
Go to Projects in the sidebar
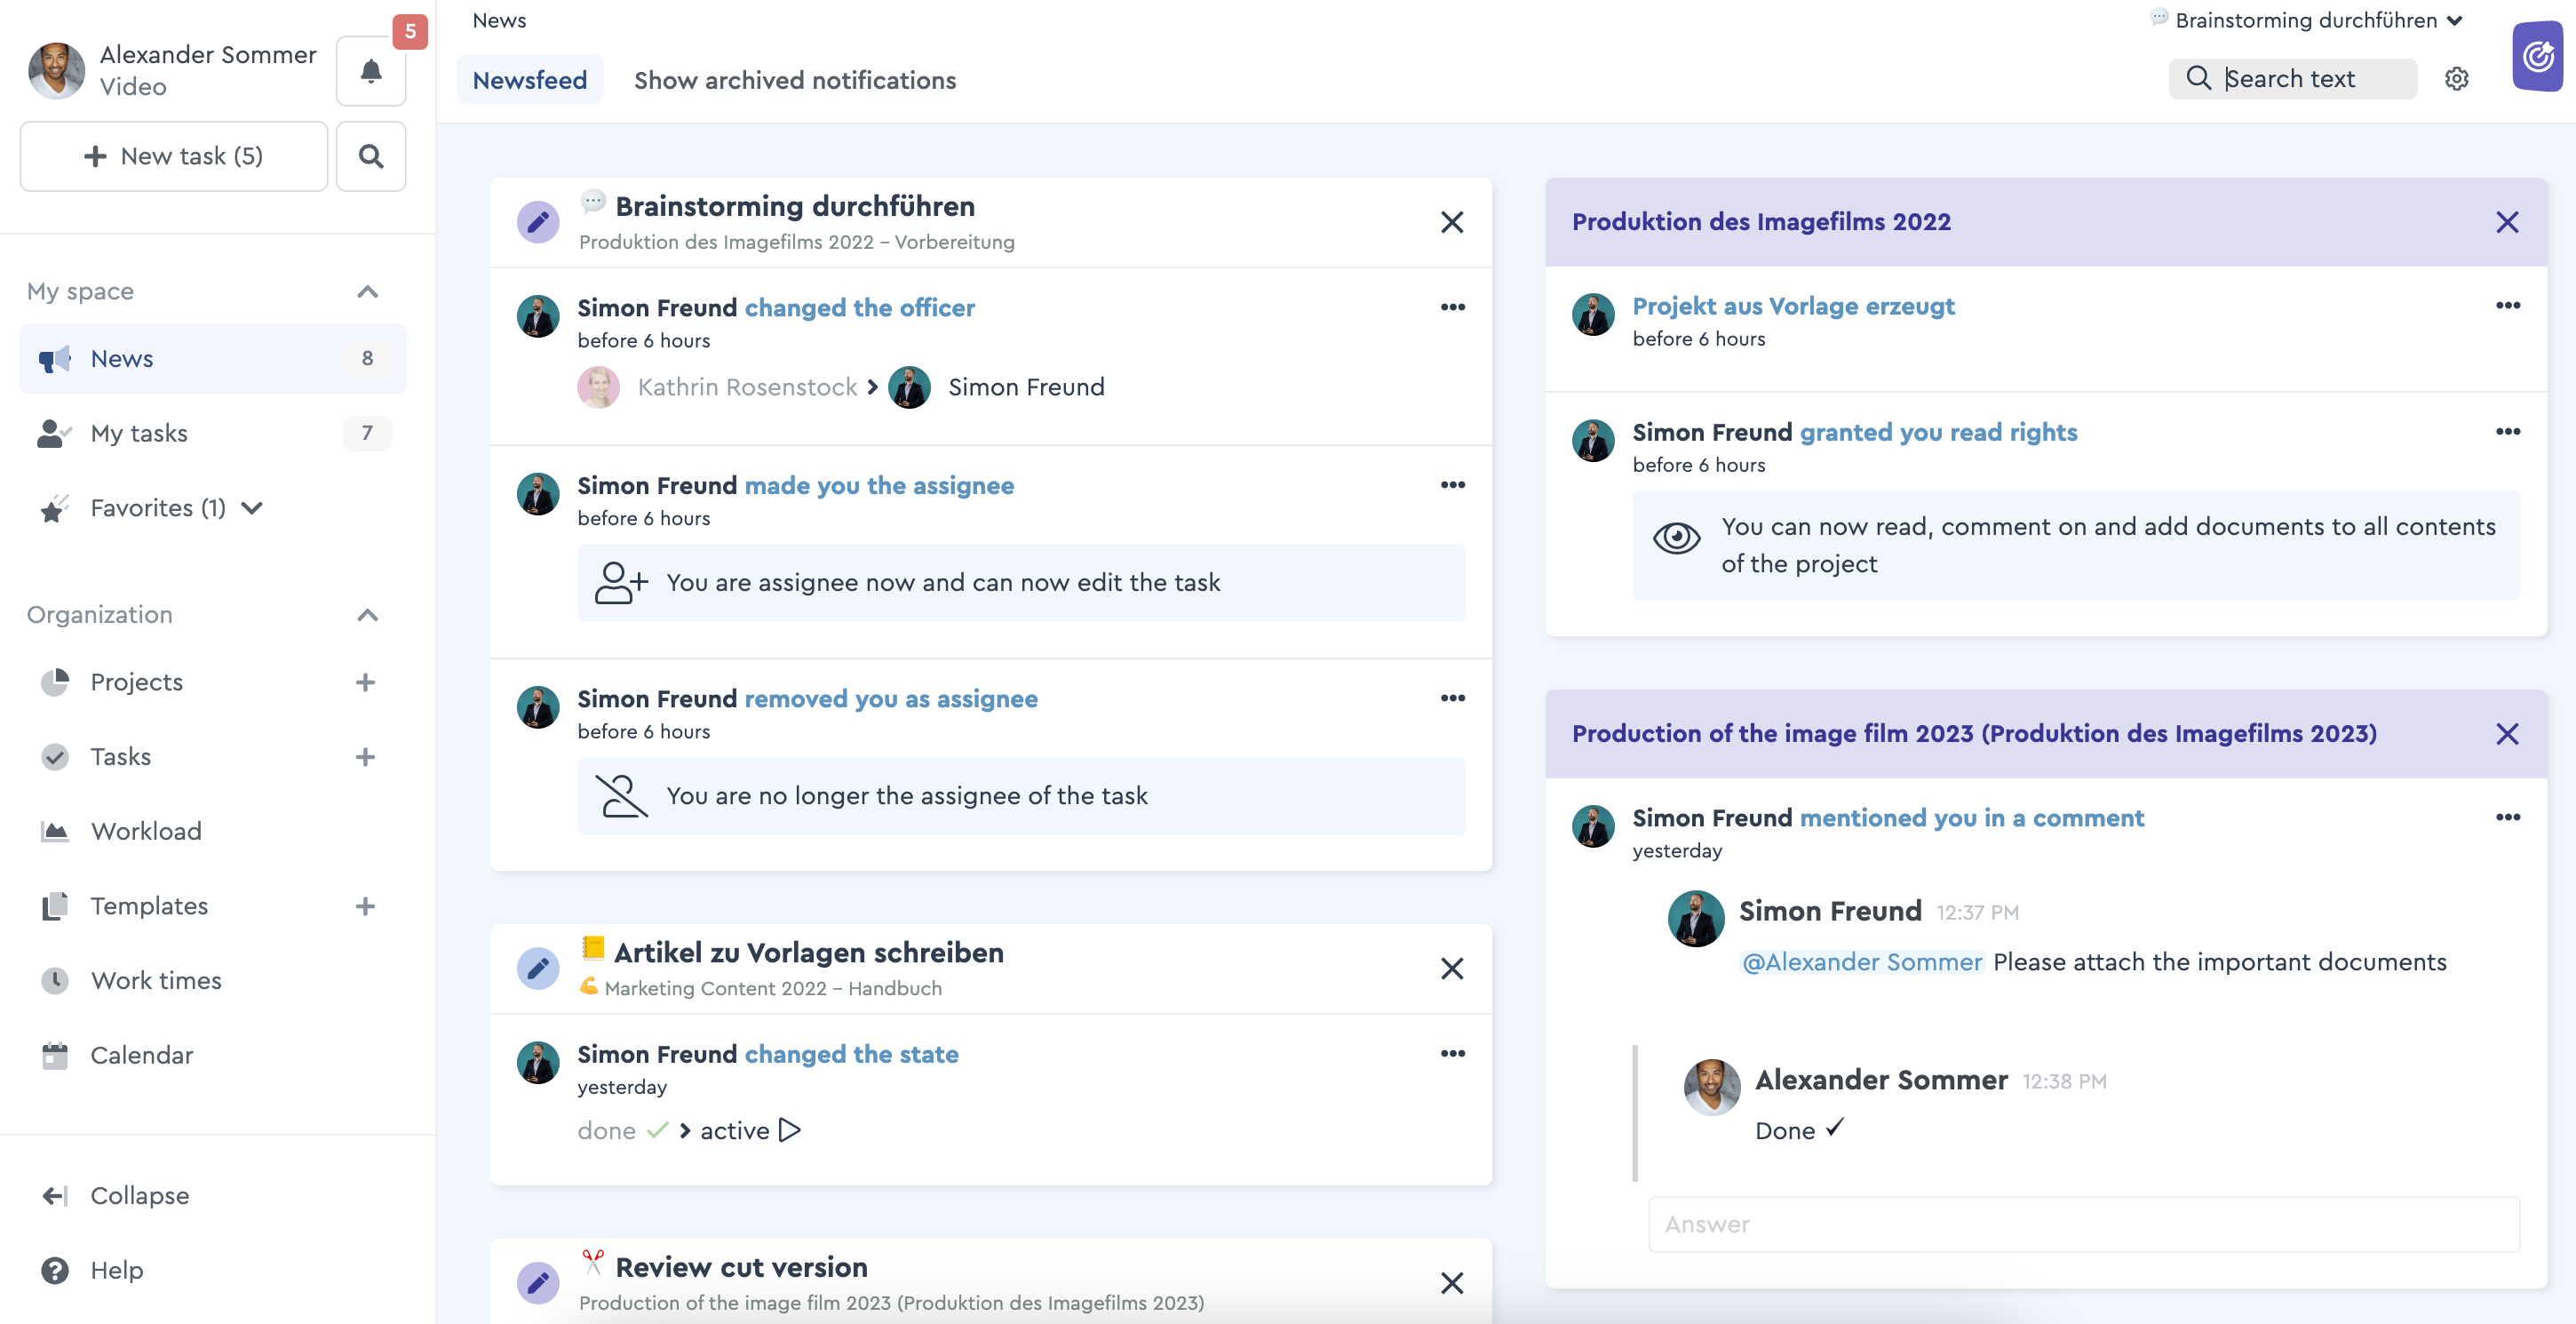click(137, 682)
